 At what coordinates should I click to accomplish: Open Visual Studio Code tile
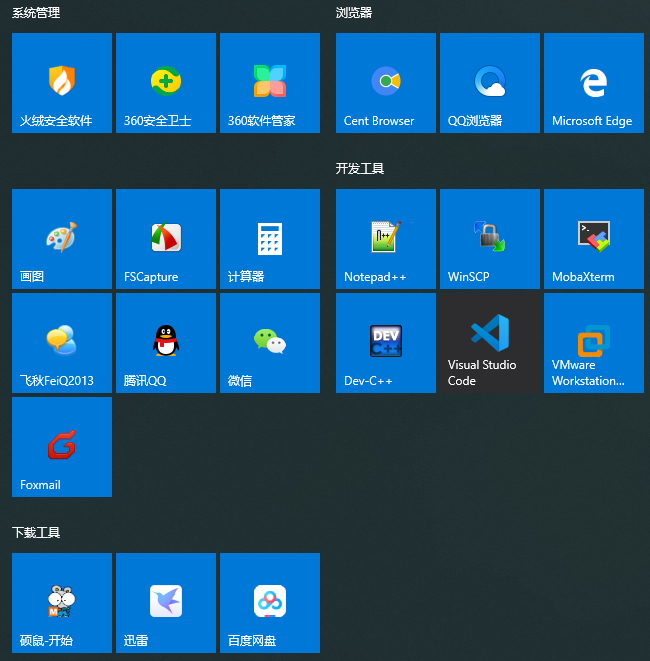[x=490, y=343]
